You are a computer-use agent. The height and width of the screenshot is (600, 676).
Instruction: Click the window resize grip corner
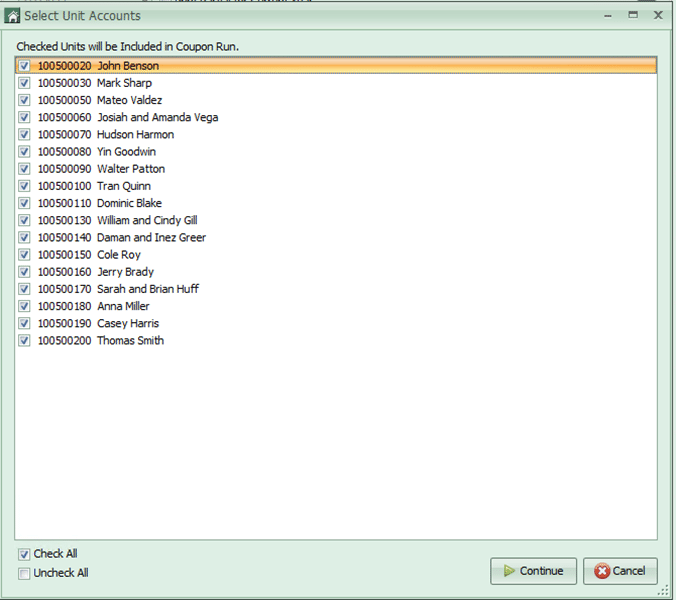(x=663, y=591)
